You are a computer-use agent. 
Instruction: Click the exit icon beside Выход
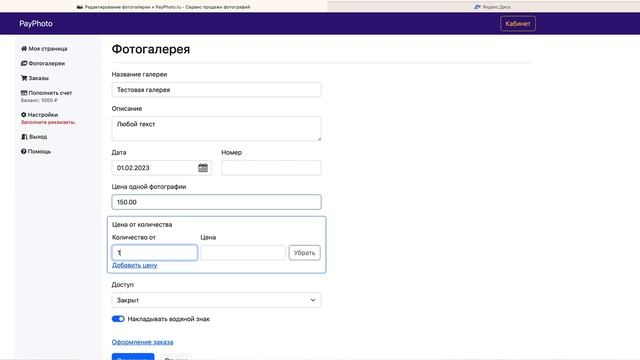point(24,137)
